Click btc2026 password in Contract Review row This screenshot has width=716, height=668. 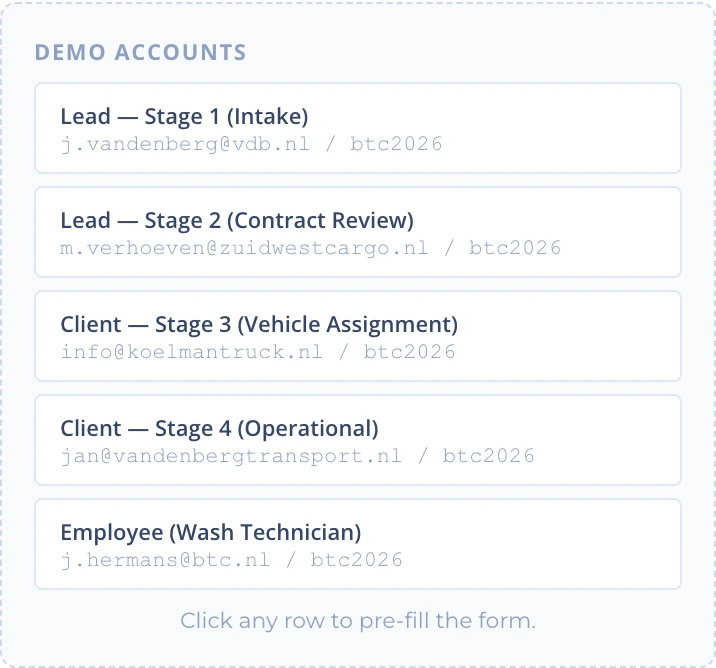coord(515,248)
